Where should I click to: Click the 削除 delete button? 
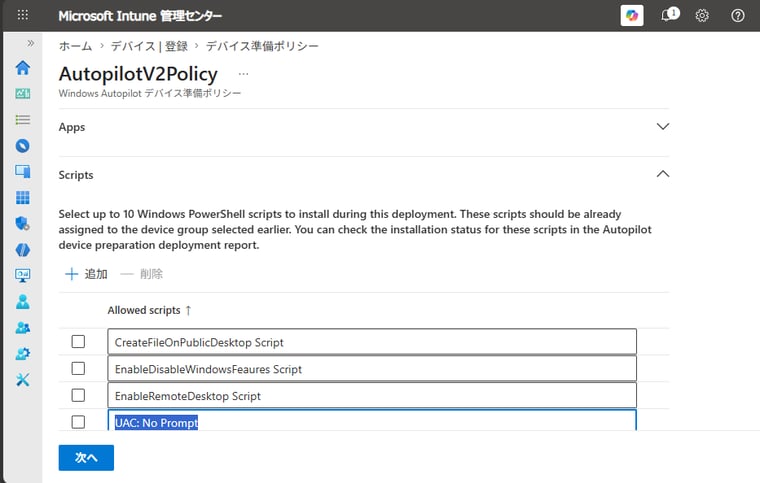pos(142,274)
